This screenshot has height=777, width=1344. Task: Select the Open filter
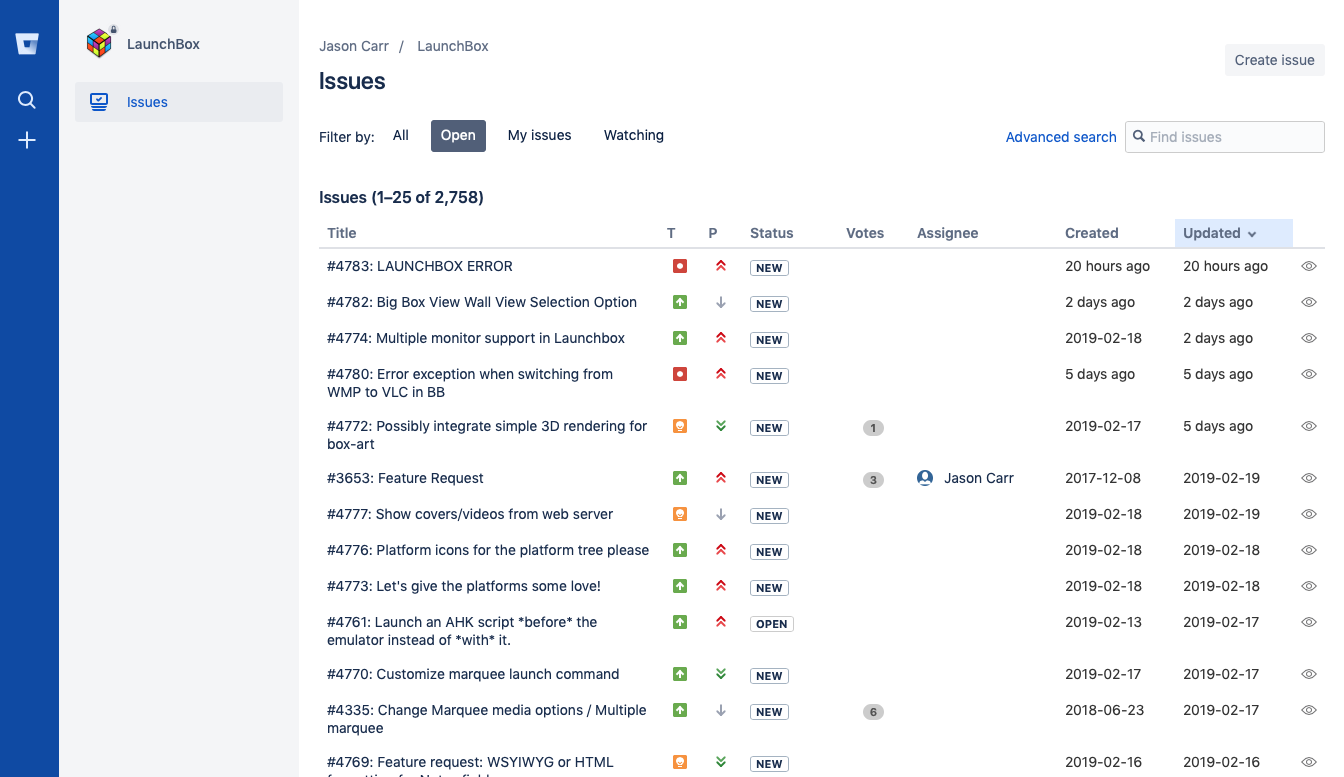458,135
